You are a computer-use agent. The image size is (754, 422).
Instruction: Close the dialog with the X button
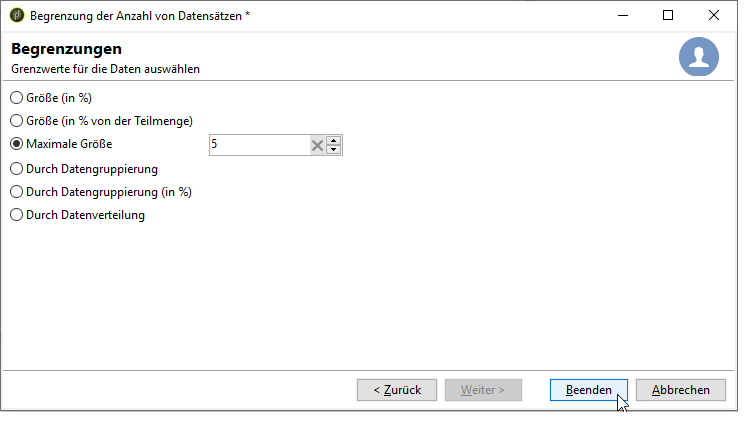click(x=714, y=15)
